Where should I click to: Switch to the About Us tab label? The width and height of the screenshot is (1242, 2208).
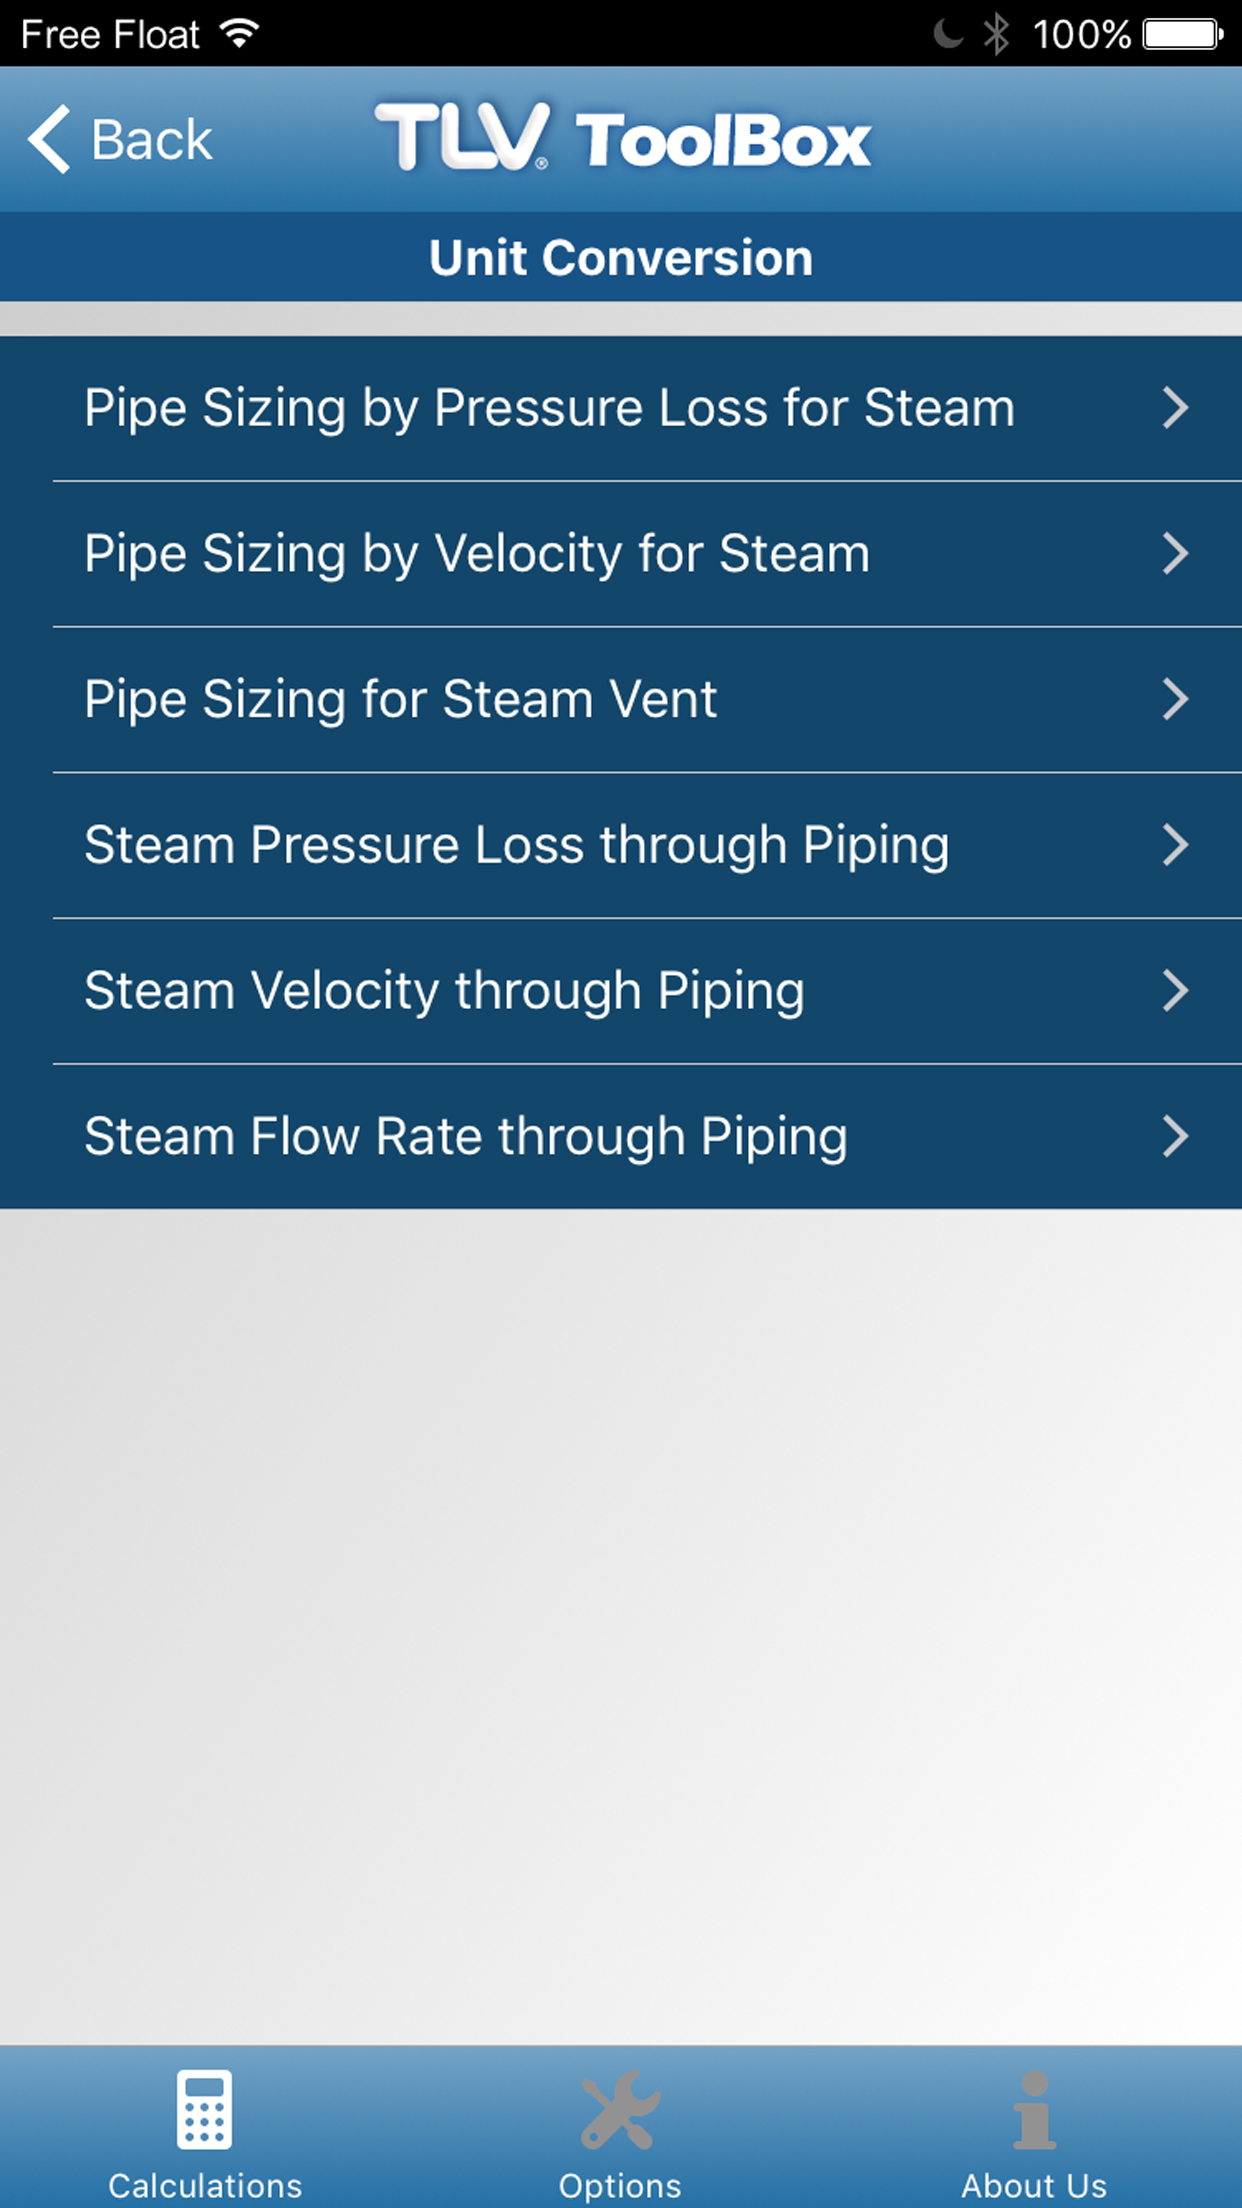[x=1034, y=2186]
